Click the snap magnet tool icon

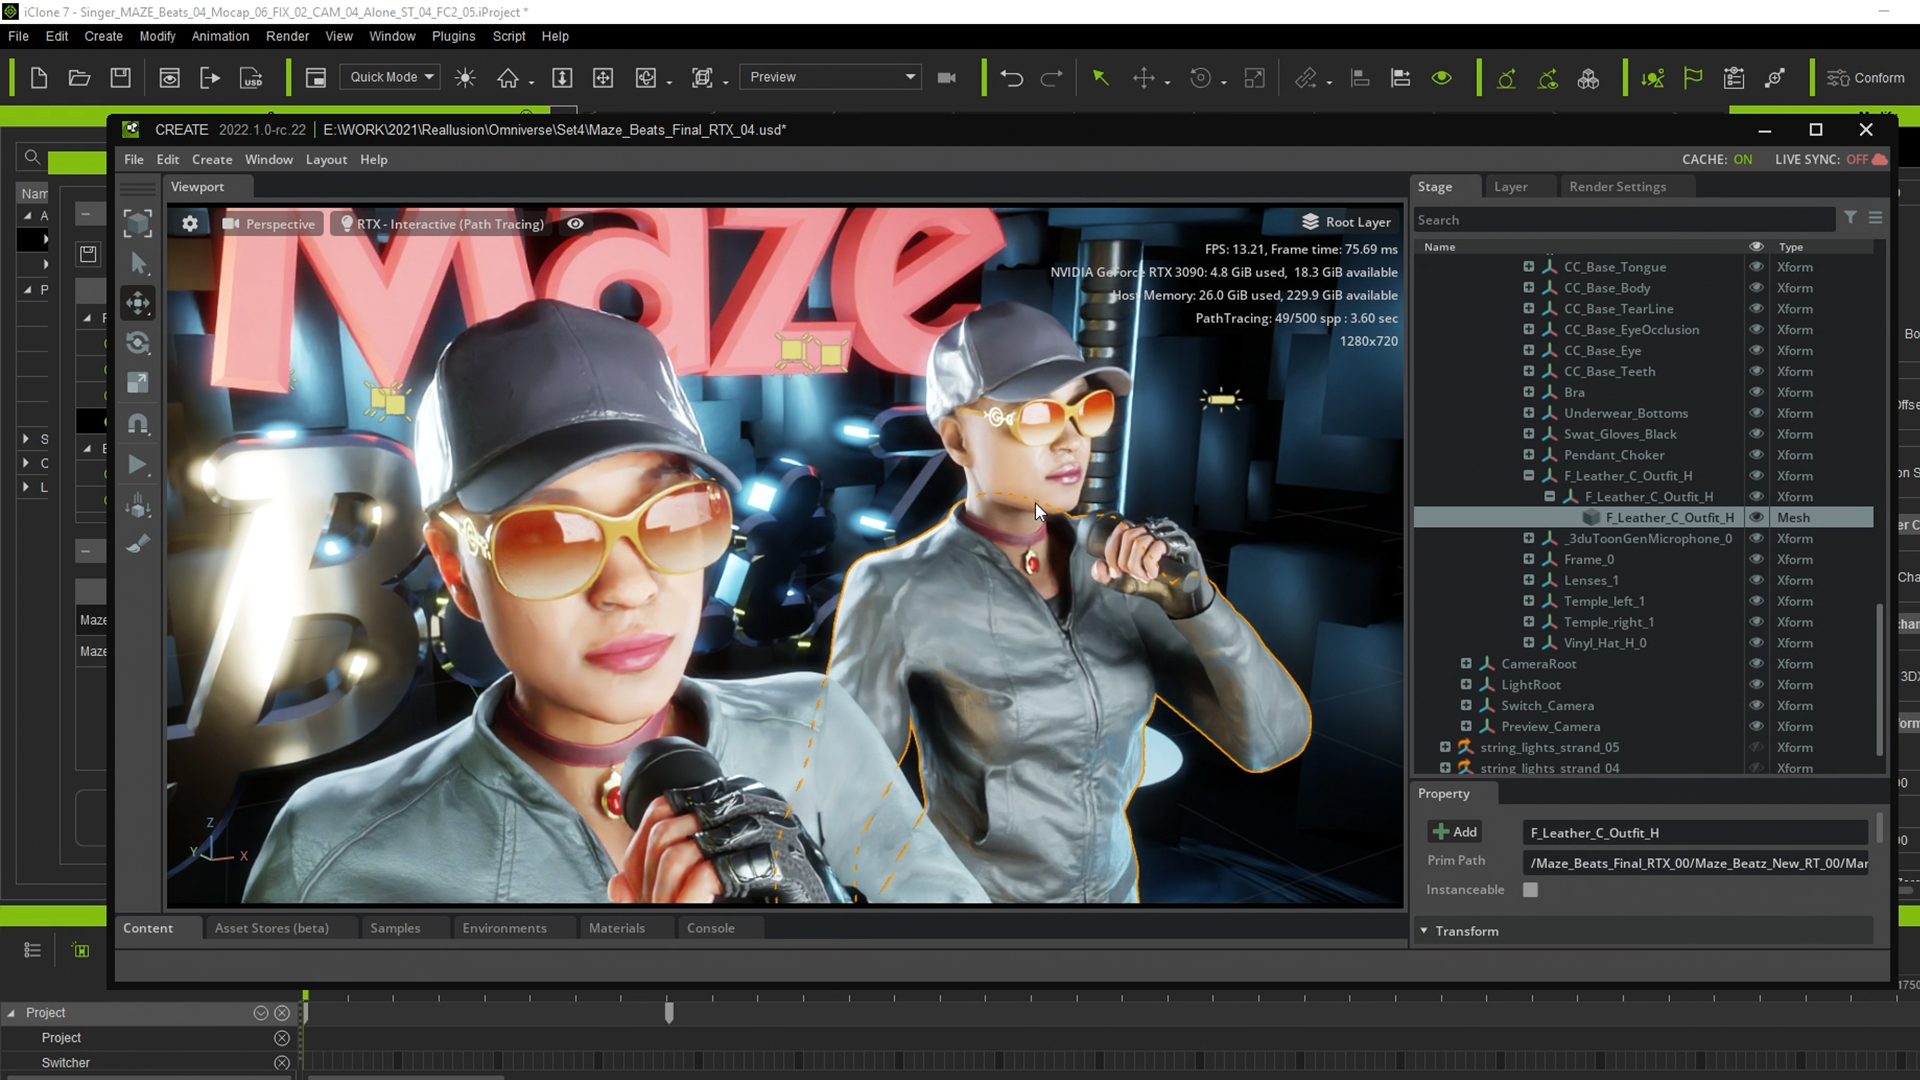[x=138, y=424]
